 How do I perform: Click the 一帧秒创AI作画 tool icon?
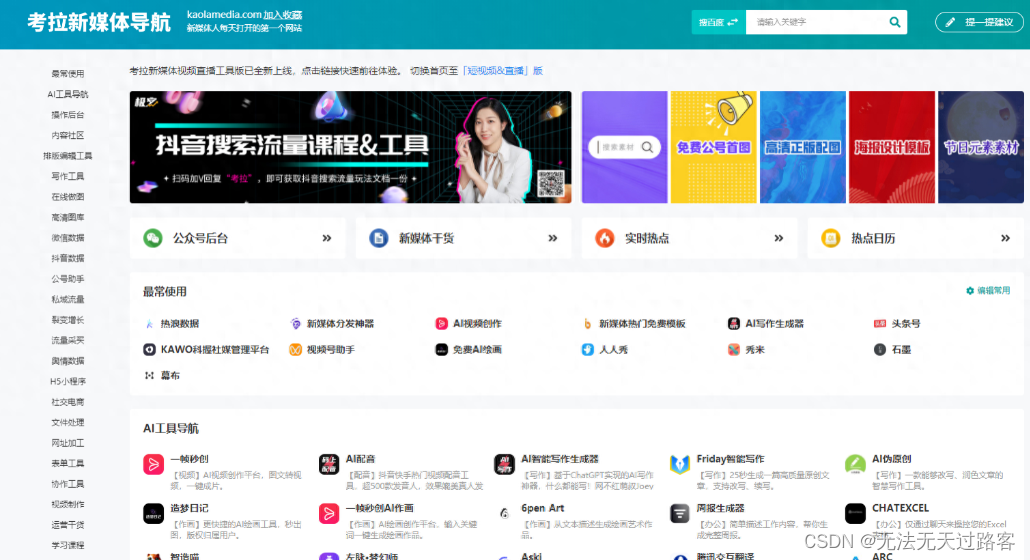[328, 513]
